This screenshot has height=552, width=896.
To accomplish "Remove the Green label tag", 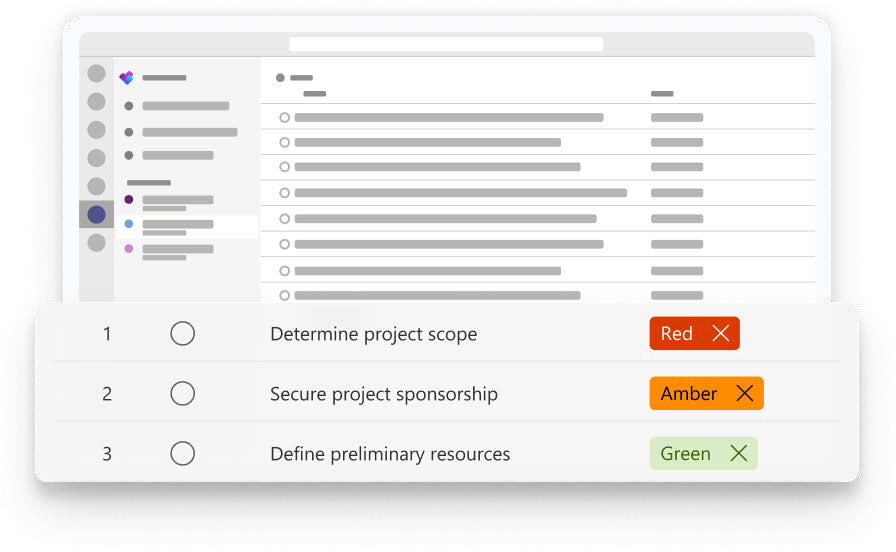I will (x=739, y=454).
